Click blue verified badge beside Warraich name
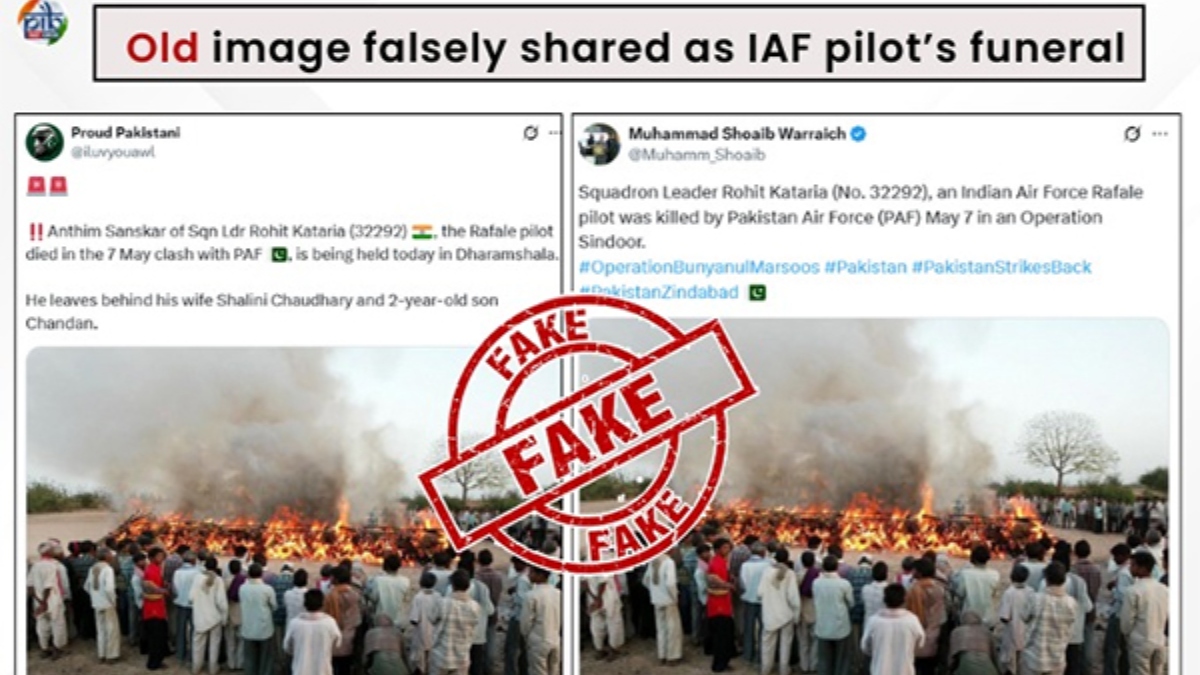This screenshot has height=675, width=1200. click(858, 134)
